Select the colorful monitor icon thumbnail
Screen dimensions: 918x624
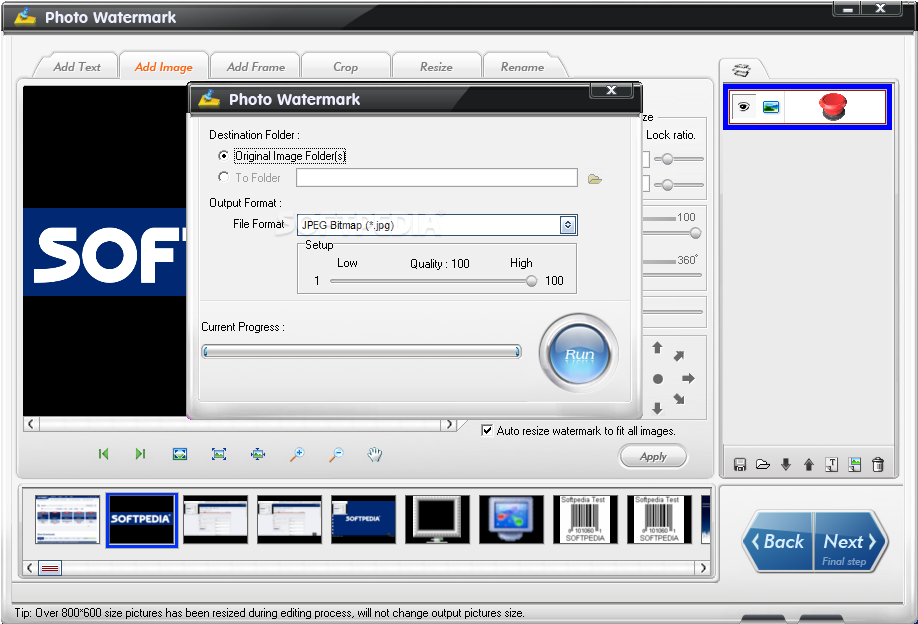click(511, 519)
